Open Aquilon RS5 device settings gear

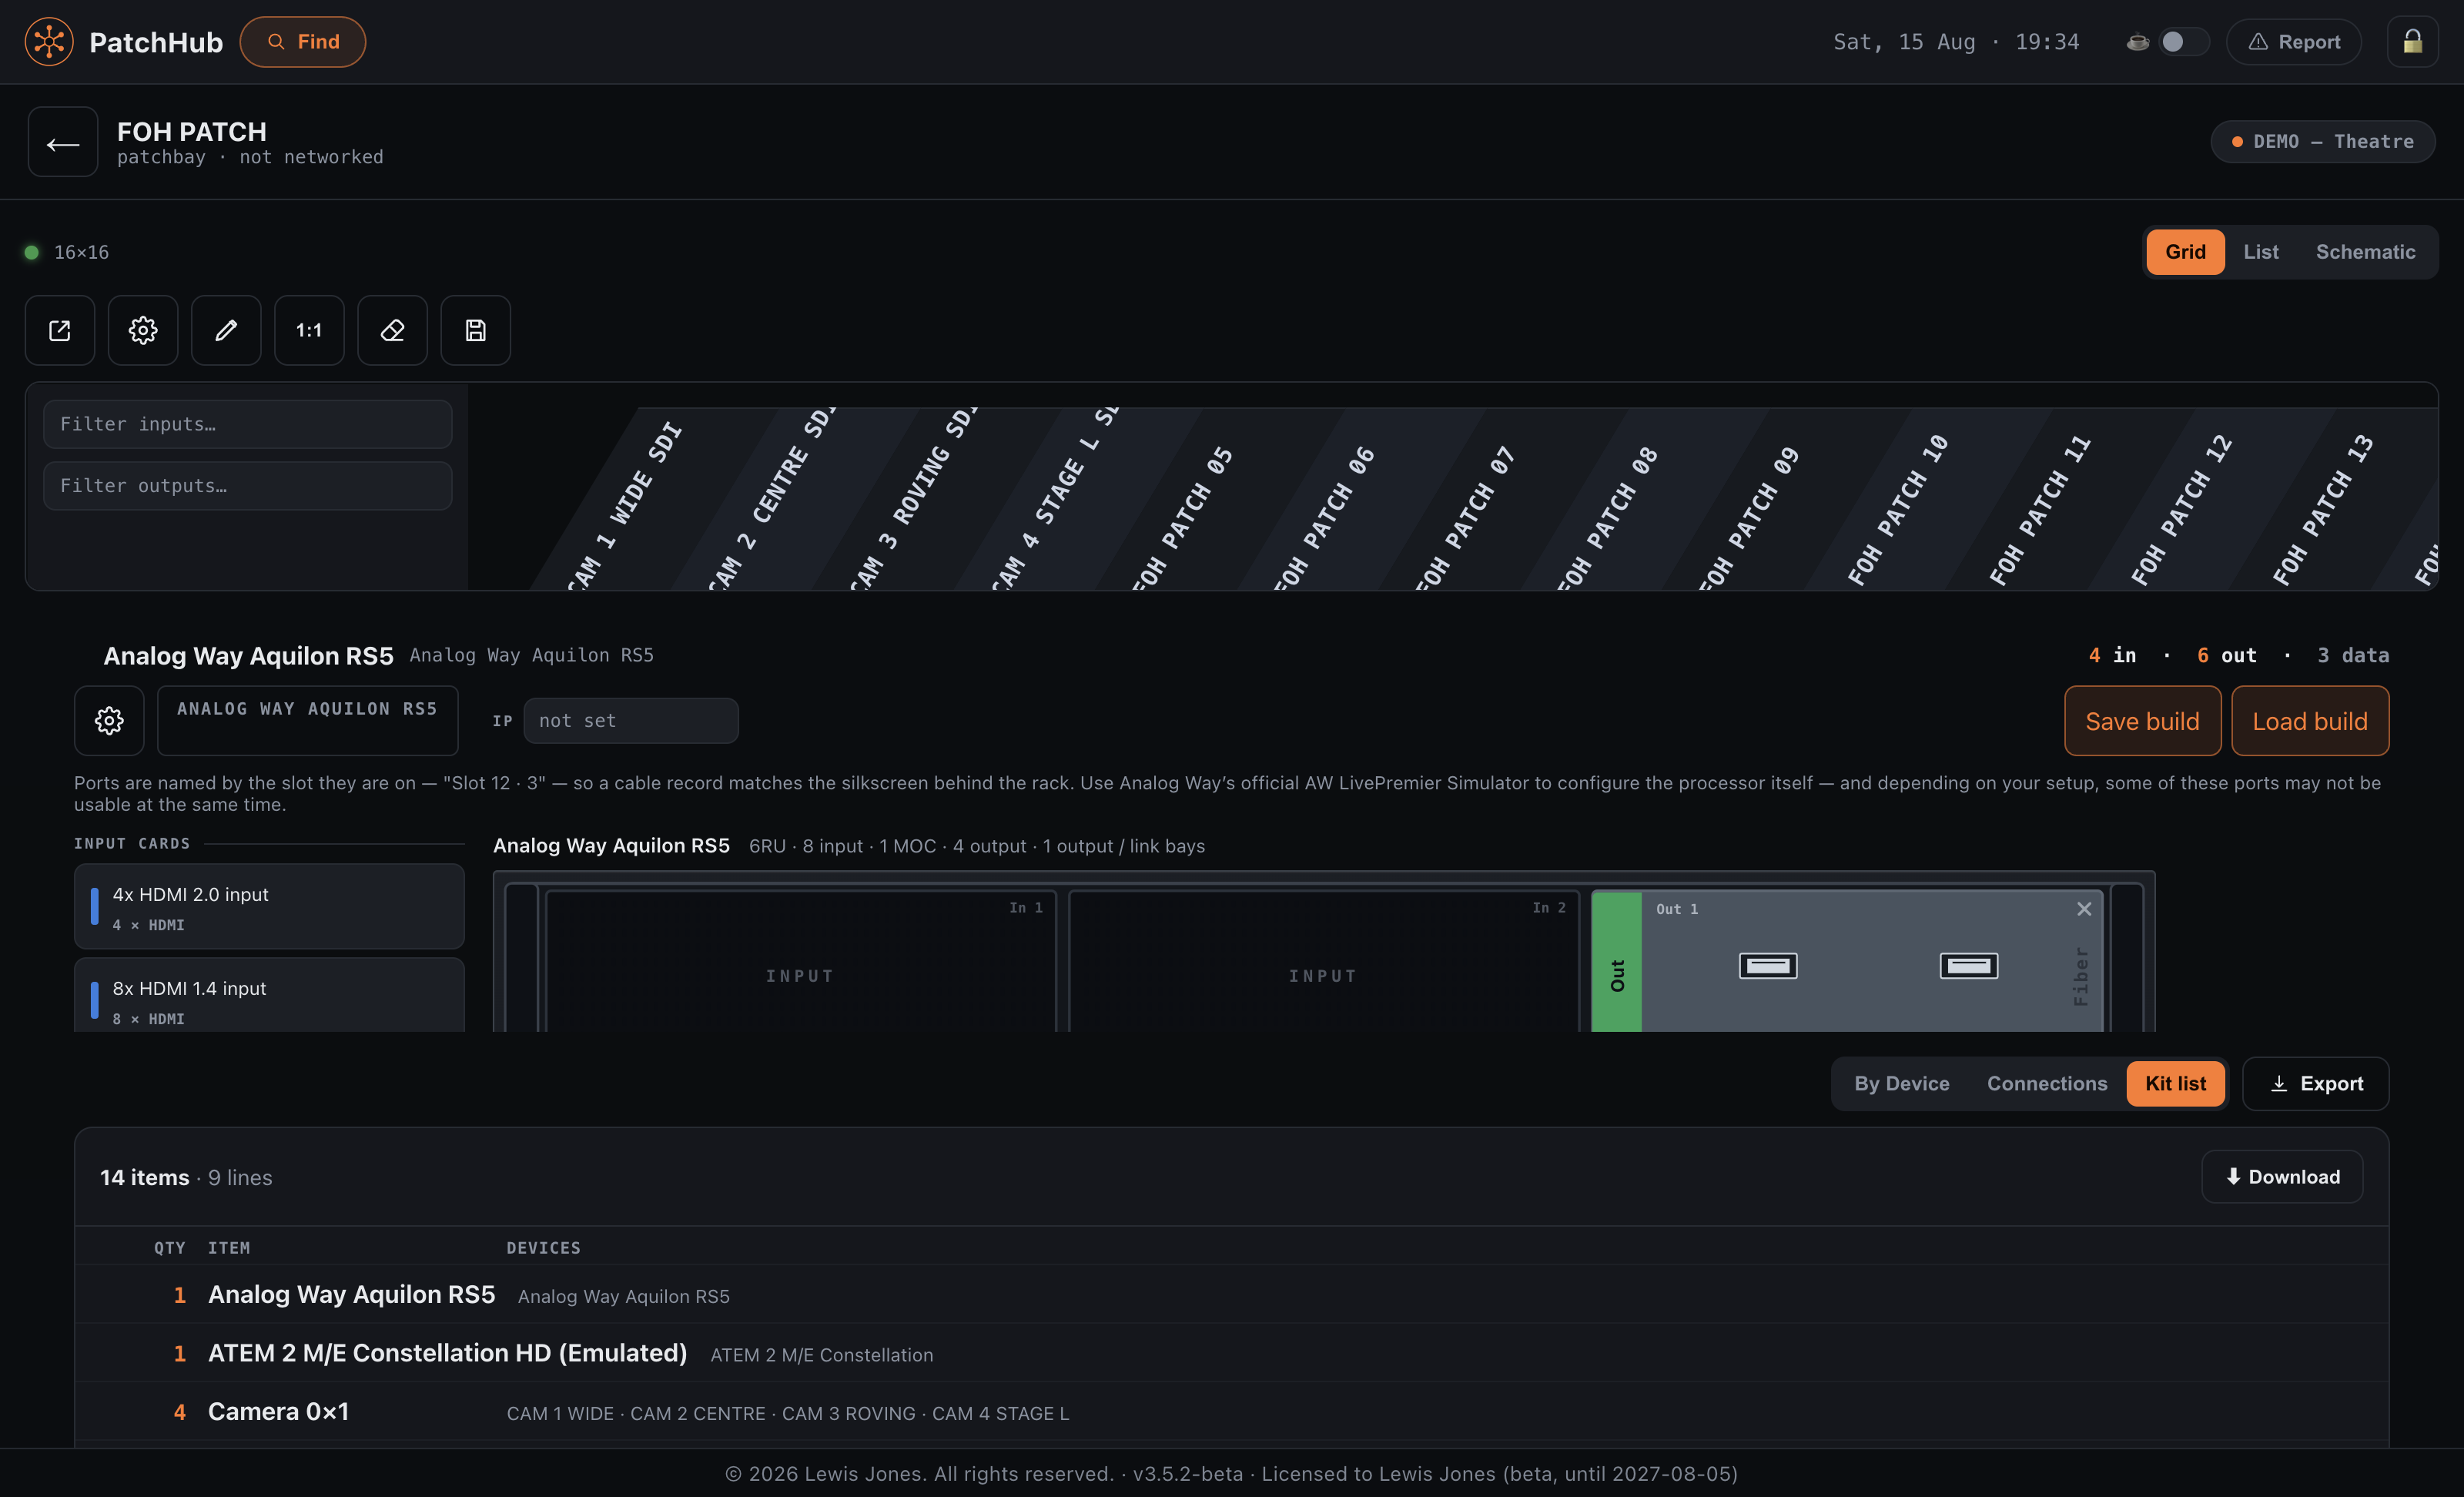point(109,720)
